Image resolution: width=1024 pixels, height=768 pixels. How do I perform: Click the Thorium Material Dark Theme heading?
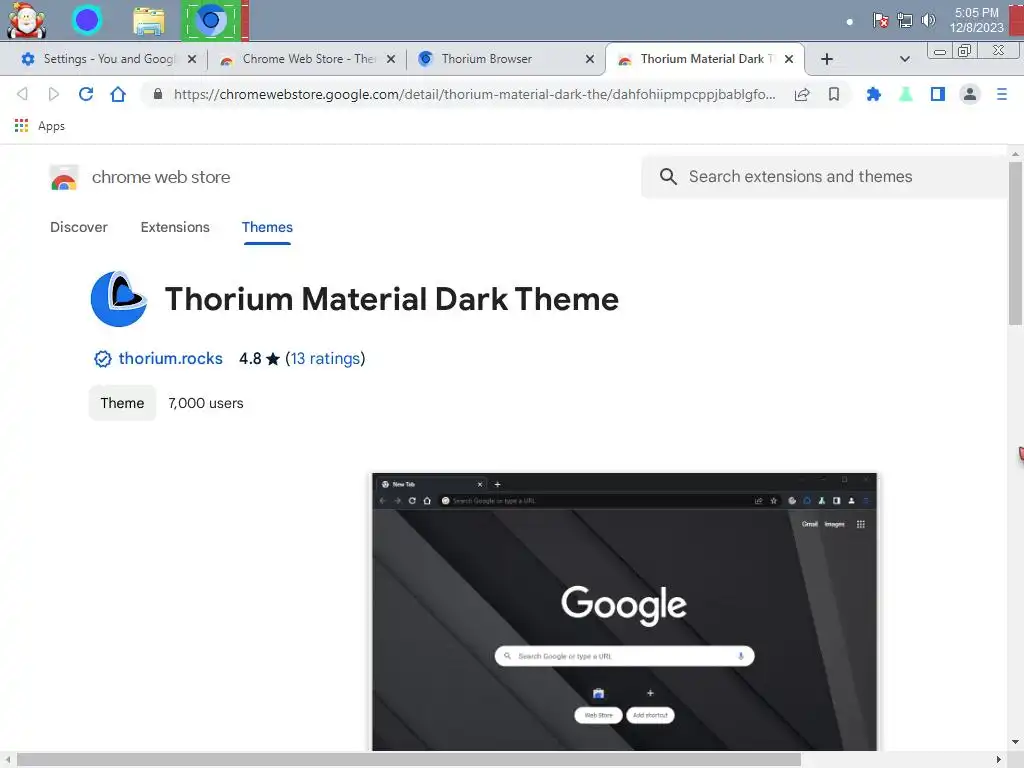392,299
